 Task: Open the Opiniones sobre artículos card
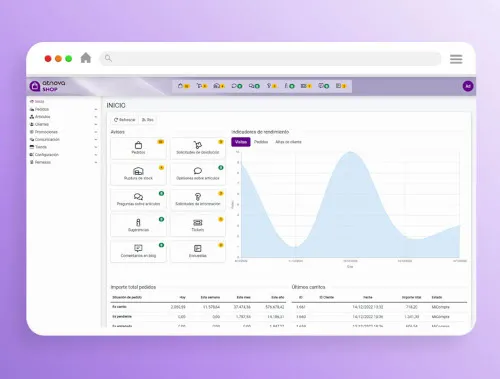pyautogui.click(x=198, y=174)
